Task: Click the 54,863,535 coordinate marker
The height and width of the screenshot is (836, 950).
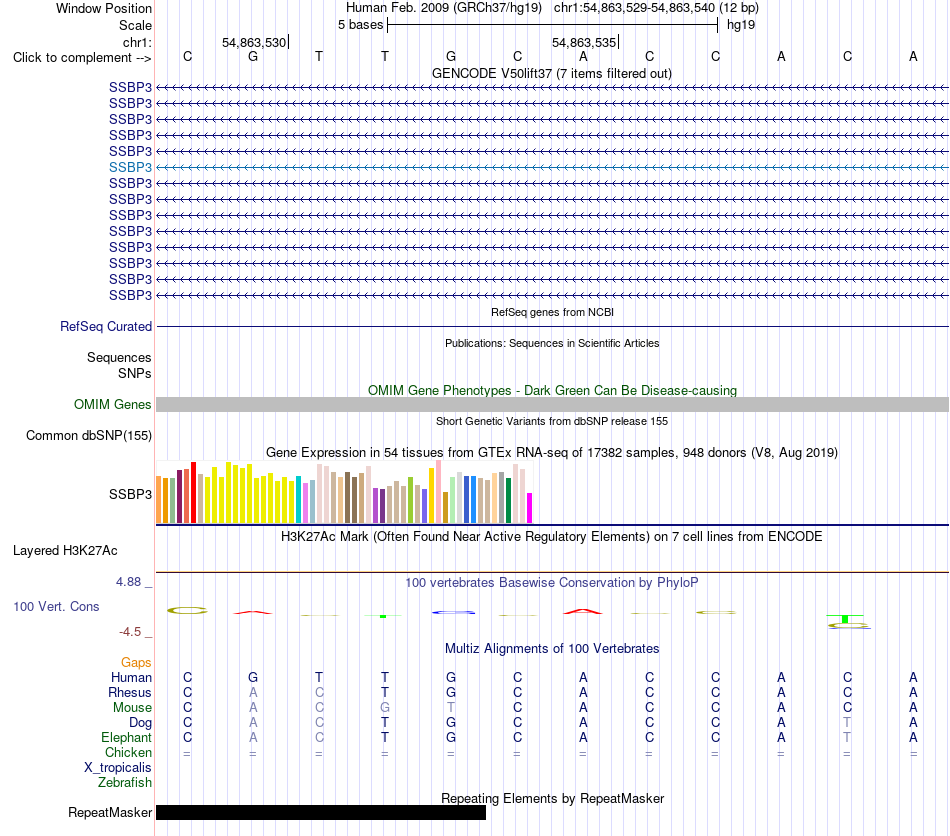Action: coord(584,42)
